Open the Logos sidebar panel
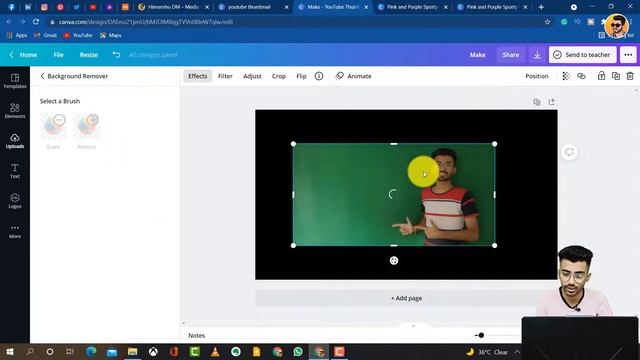 [15, 201]
